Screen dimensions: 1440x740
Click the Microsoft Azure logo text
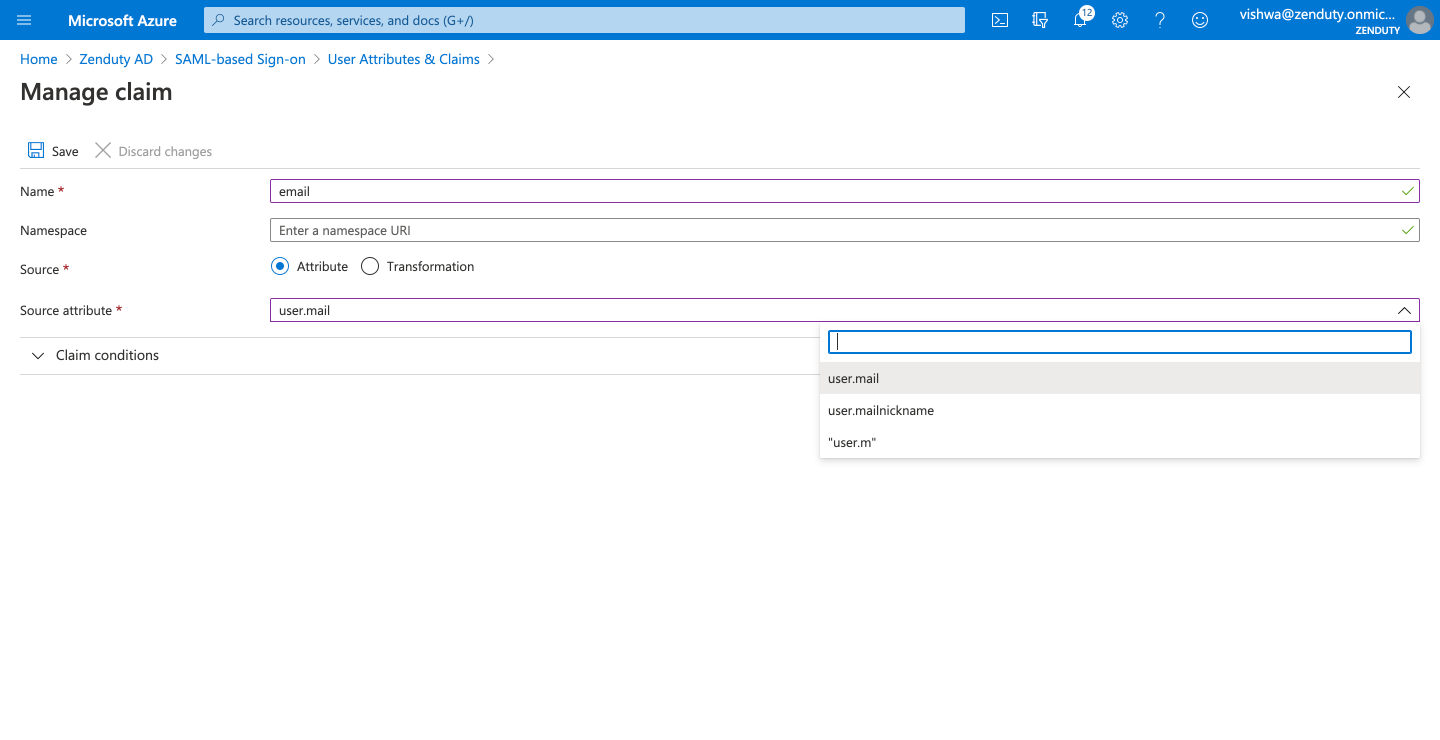(122, 20)
